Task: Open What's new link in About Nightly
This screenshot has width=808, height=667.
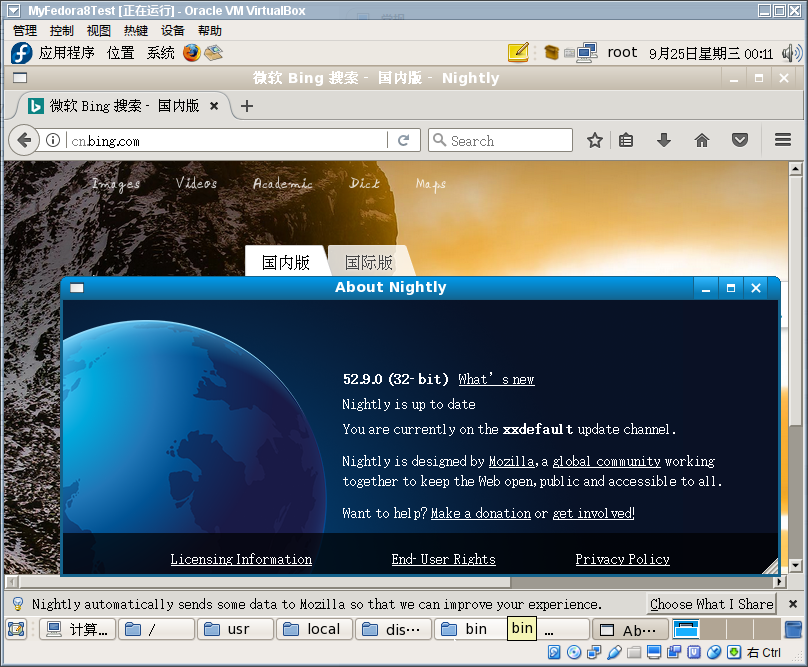Action: point(496,379)
